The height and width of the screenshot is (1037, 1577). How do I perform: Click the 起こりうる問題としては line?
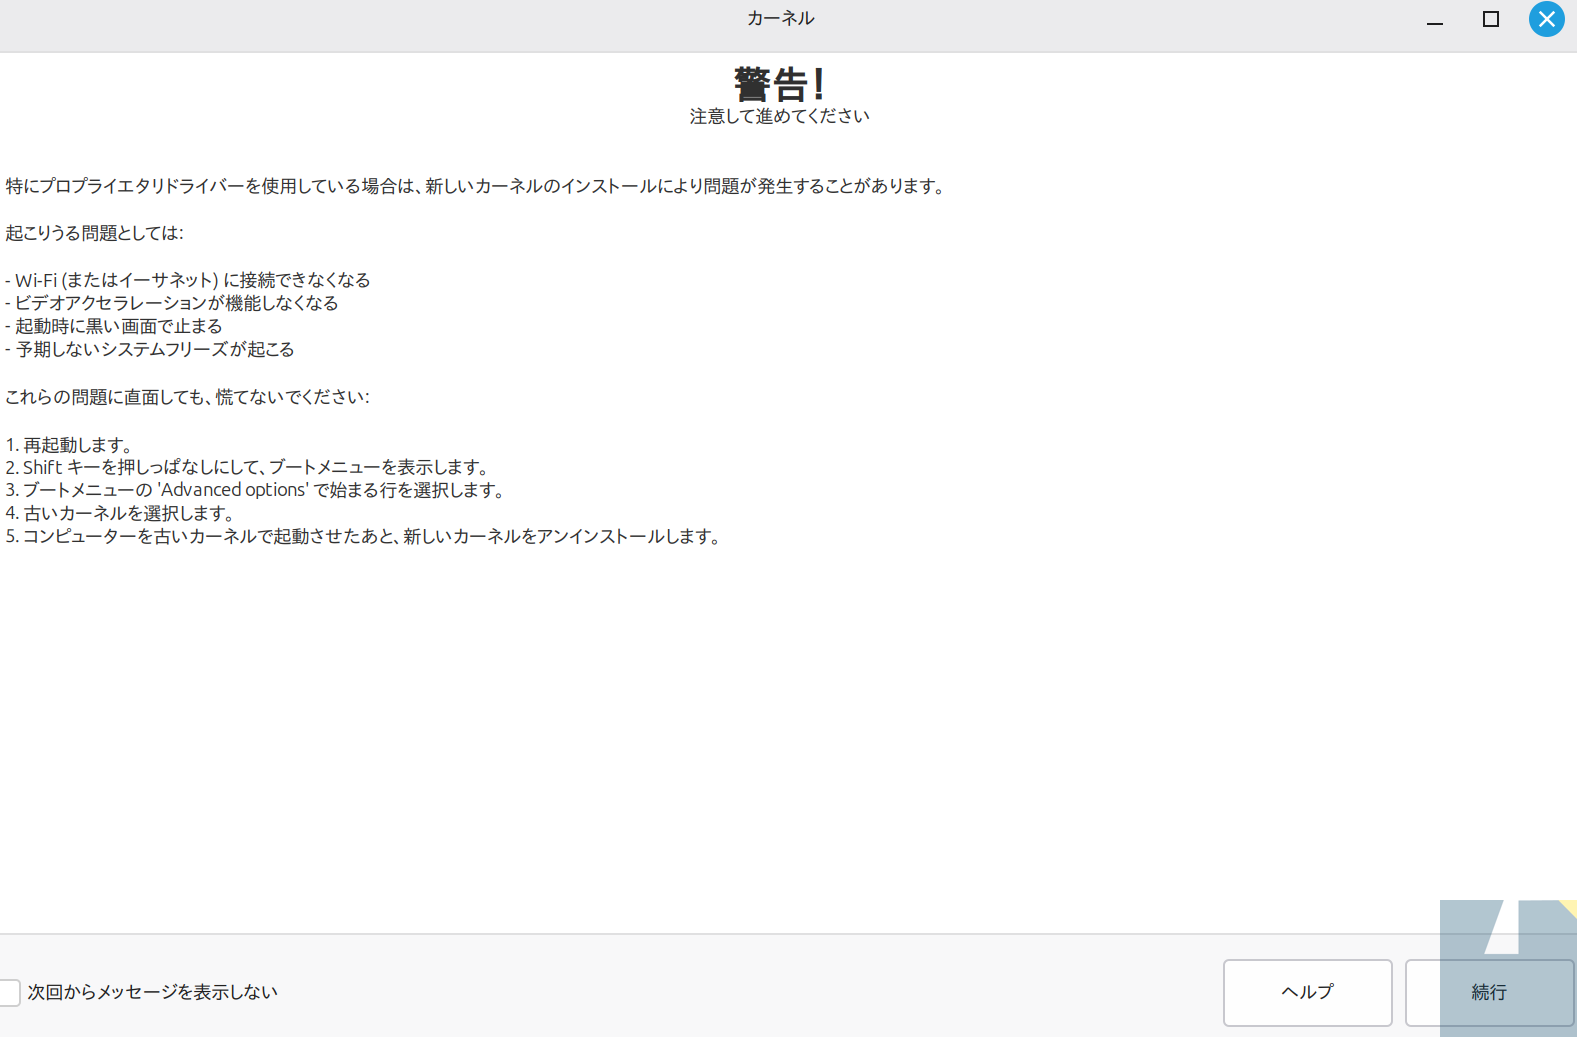tap(94, 233)
